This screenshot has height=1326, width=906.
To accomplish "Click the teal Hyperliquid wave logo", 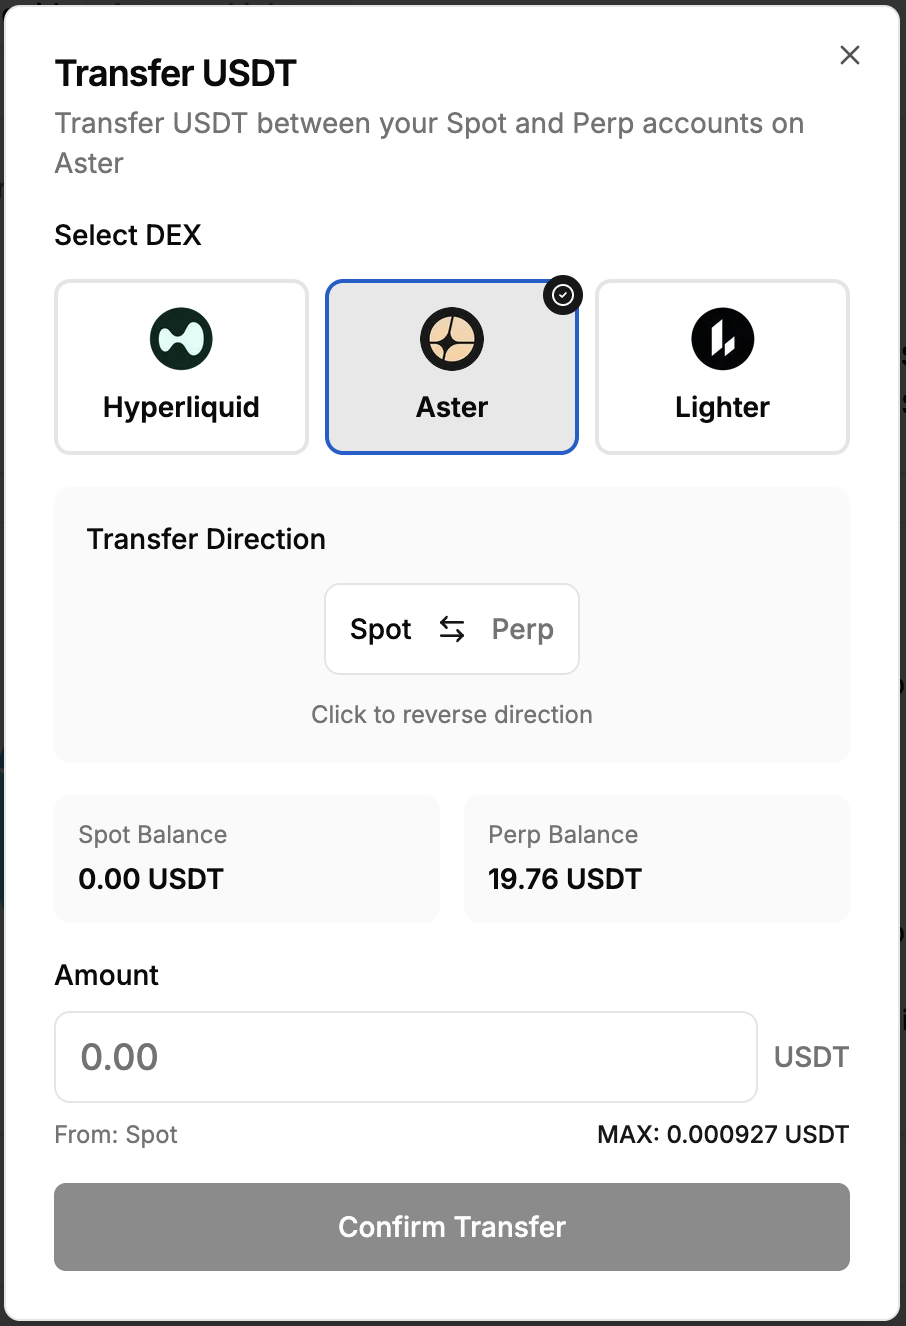I will point(180,339).
